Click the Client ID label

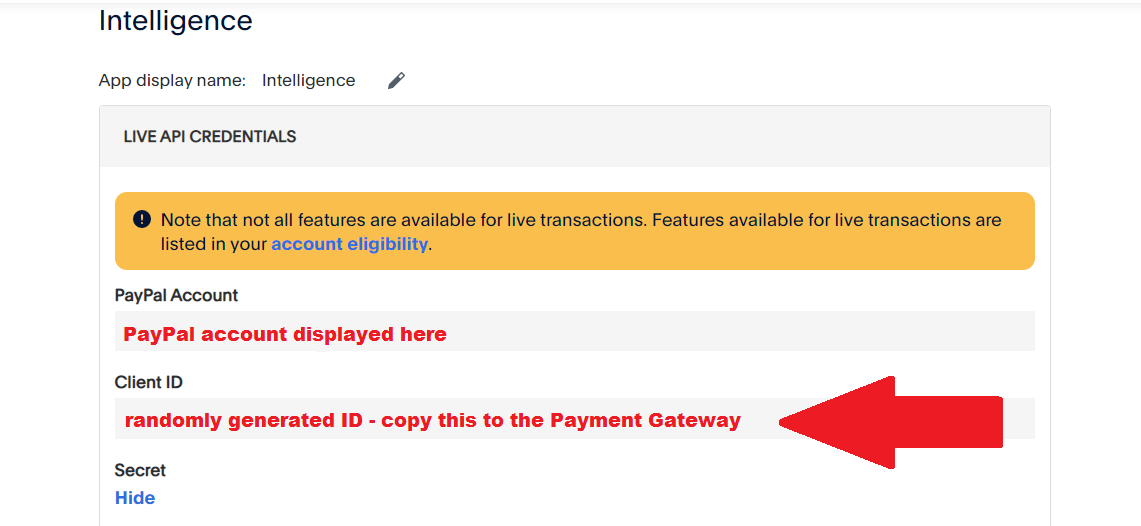[148, 382]
